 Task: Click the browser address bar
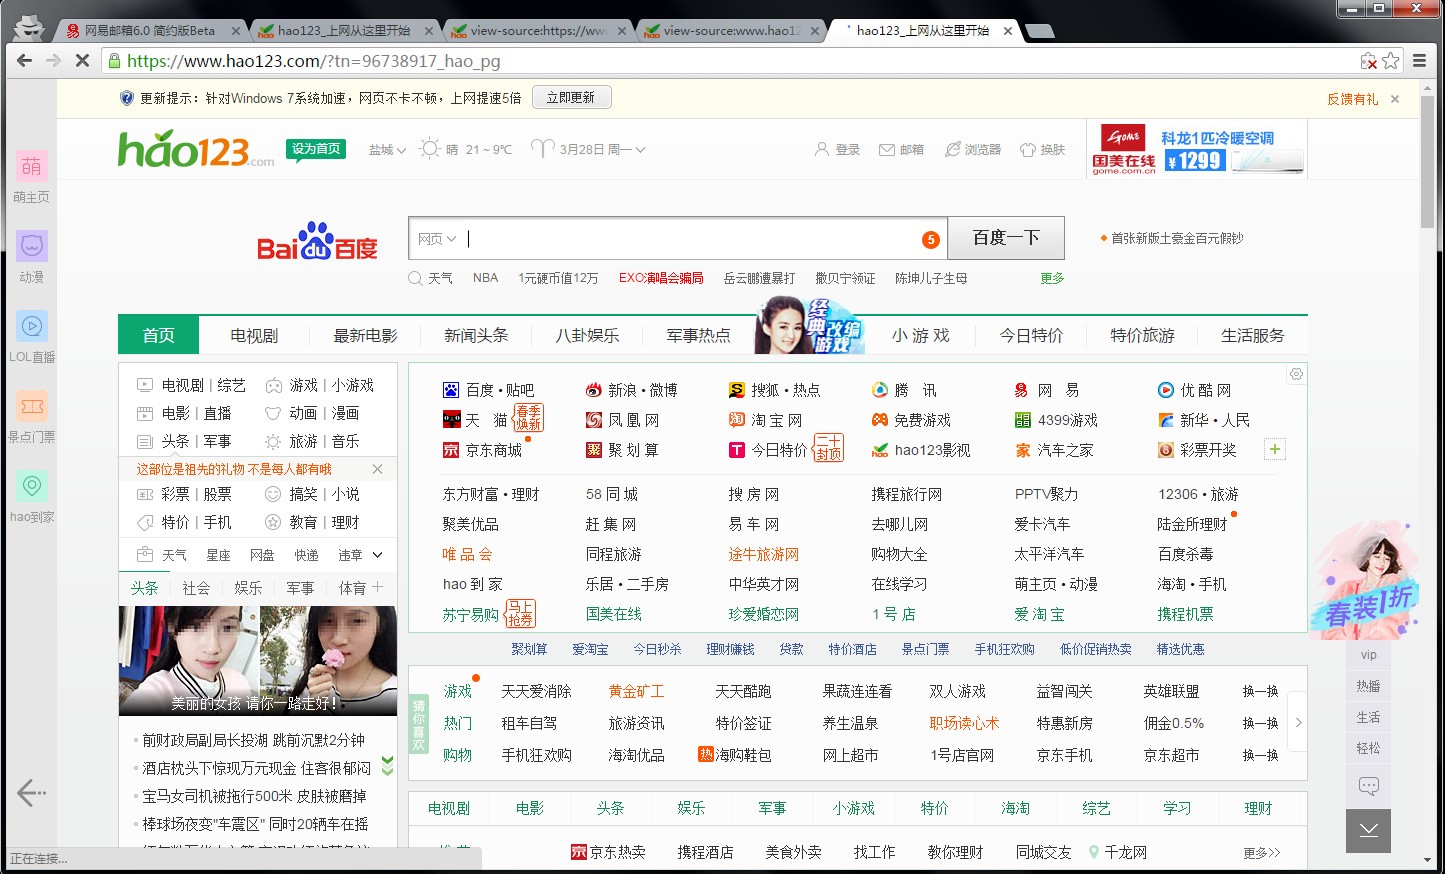tap(730, 61)
